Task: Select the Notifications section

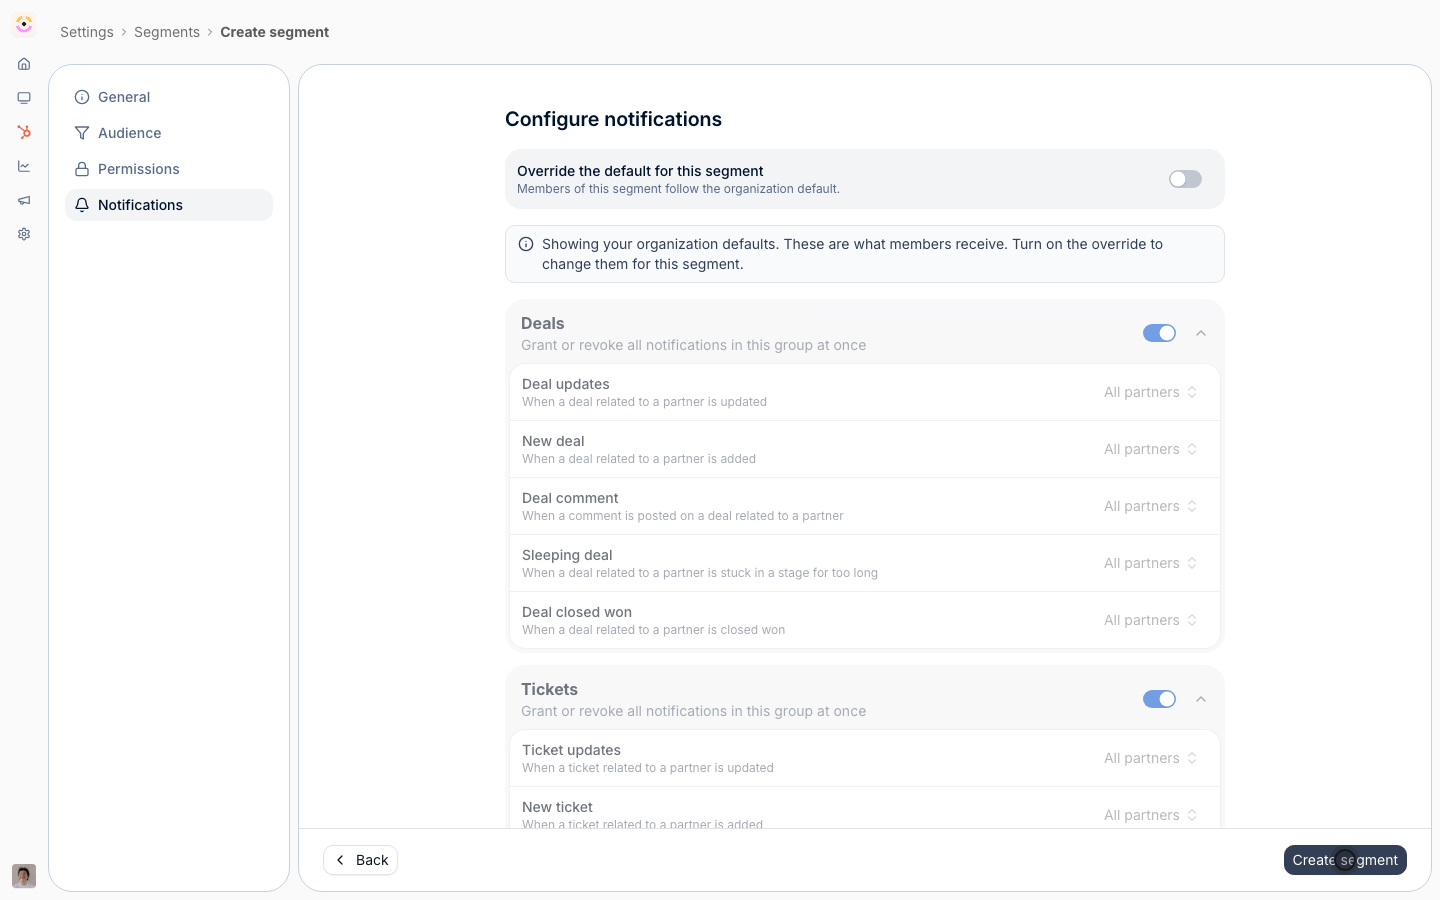Action: [169, 205]
